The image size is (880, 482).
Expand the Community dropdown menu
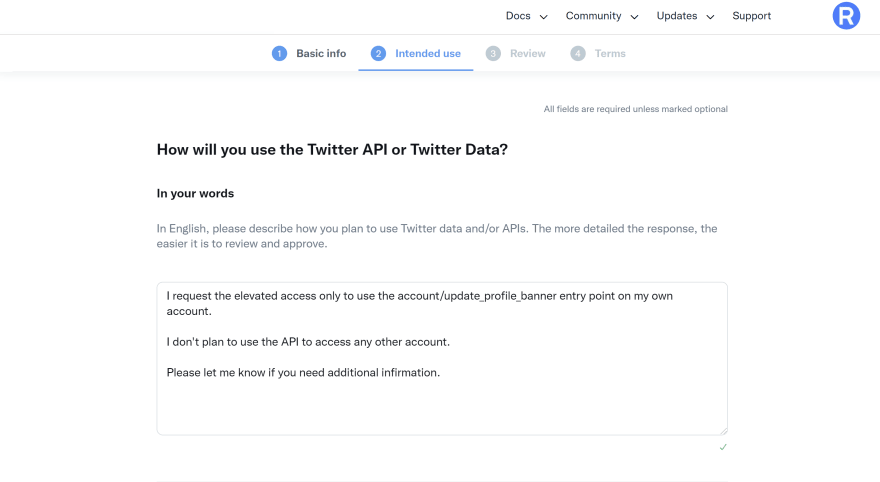(602, 16)
